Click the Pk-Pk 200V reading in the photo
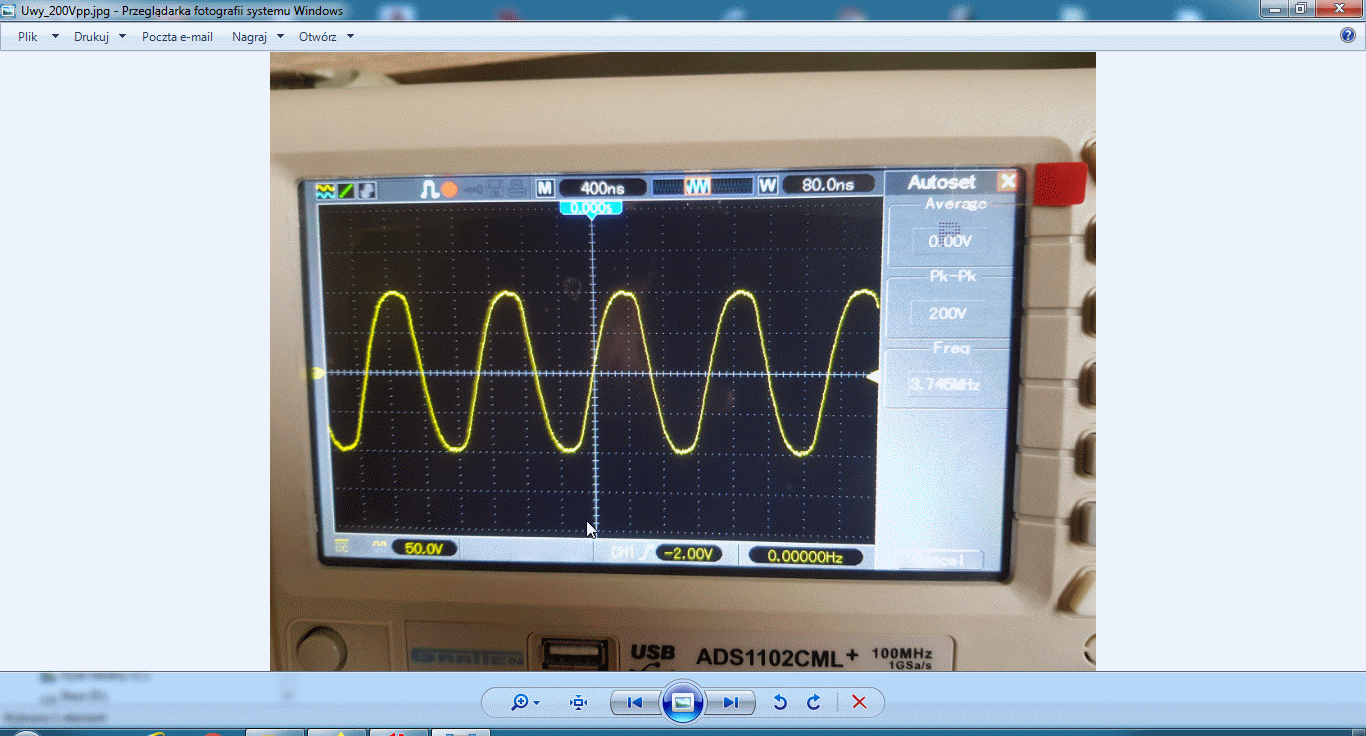 point(946,313)
